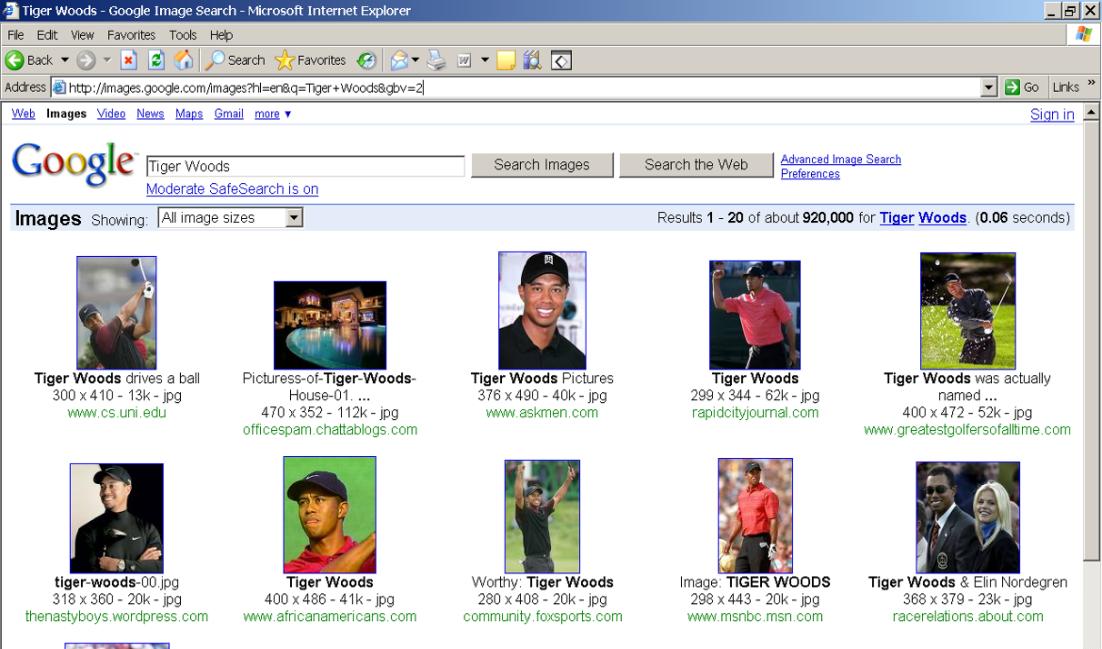Click the Google search text field

point(305,166)
